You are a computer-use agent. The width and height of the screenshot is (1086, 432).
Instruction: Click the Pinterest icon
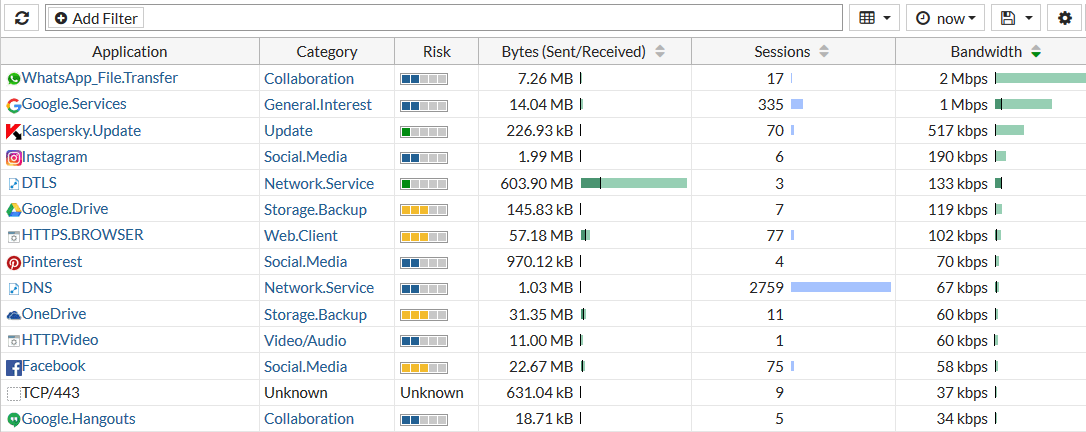(x=14, y=262)
